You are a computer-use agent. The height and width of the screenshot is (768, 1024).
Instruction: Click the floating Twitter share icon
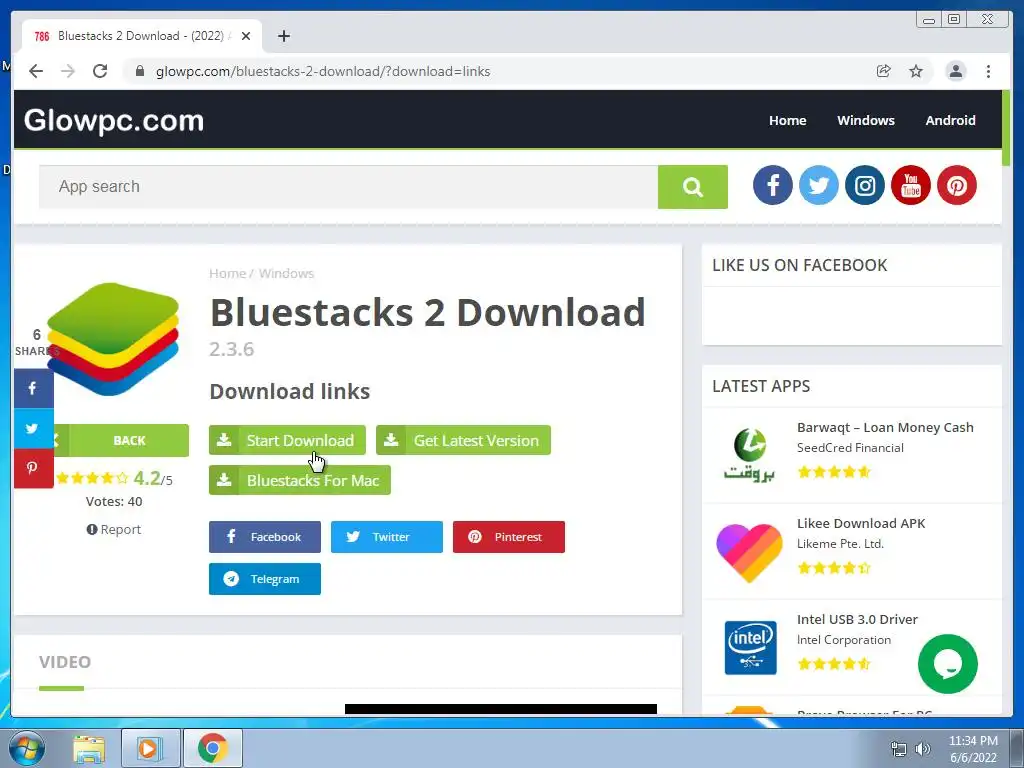[x=33, y=428]
